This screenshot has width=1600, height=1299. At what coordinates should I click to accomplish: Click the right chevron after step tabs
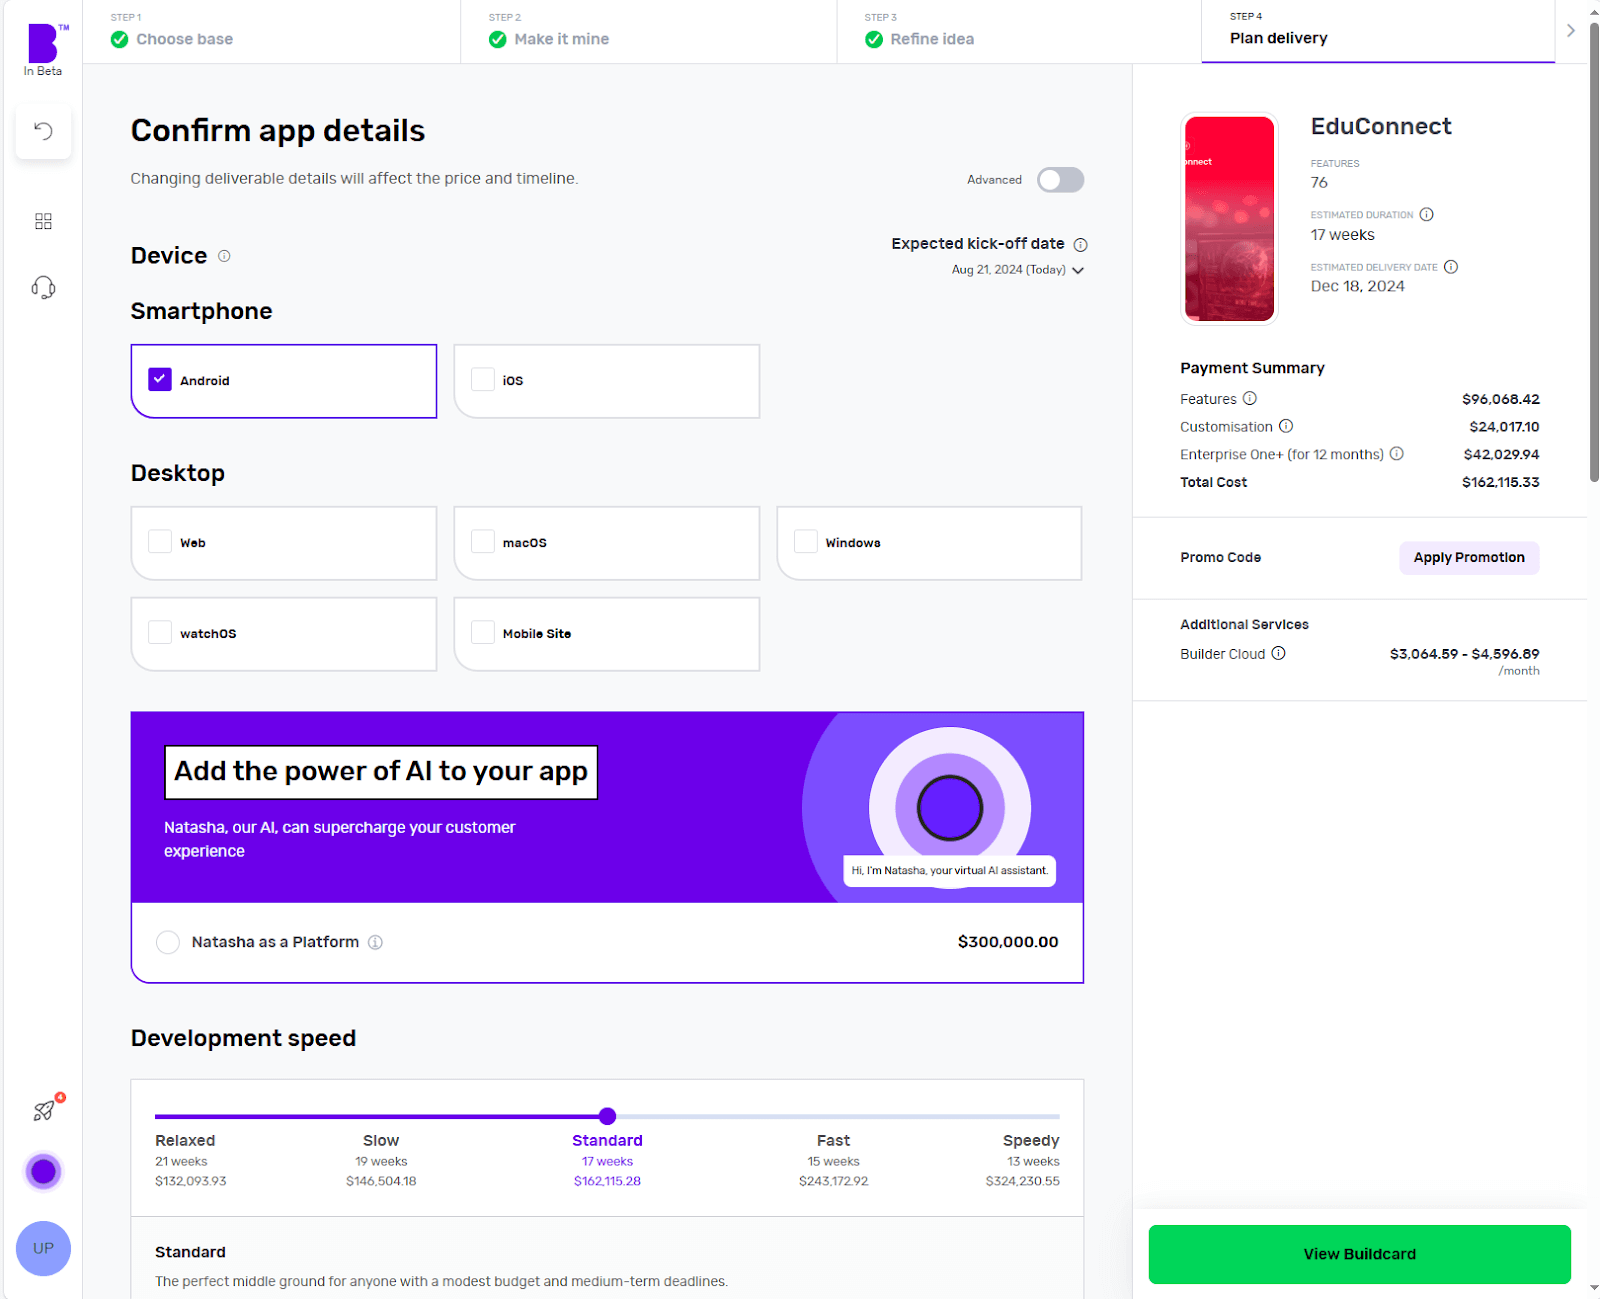[1571, 31]
